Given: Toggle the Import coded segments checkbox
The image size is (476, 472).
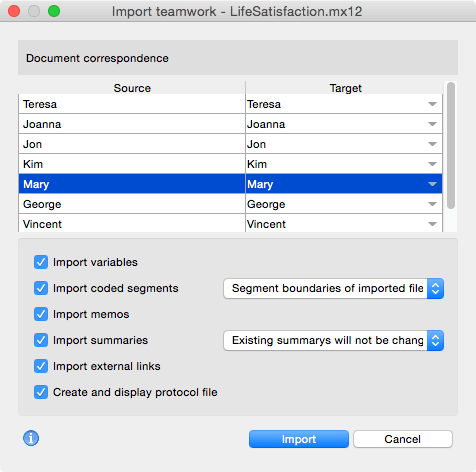Looking at the screenshot, I should [41, 288].
